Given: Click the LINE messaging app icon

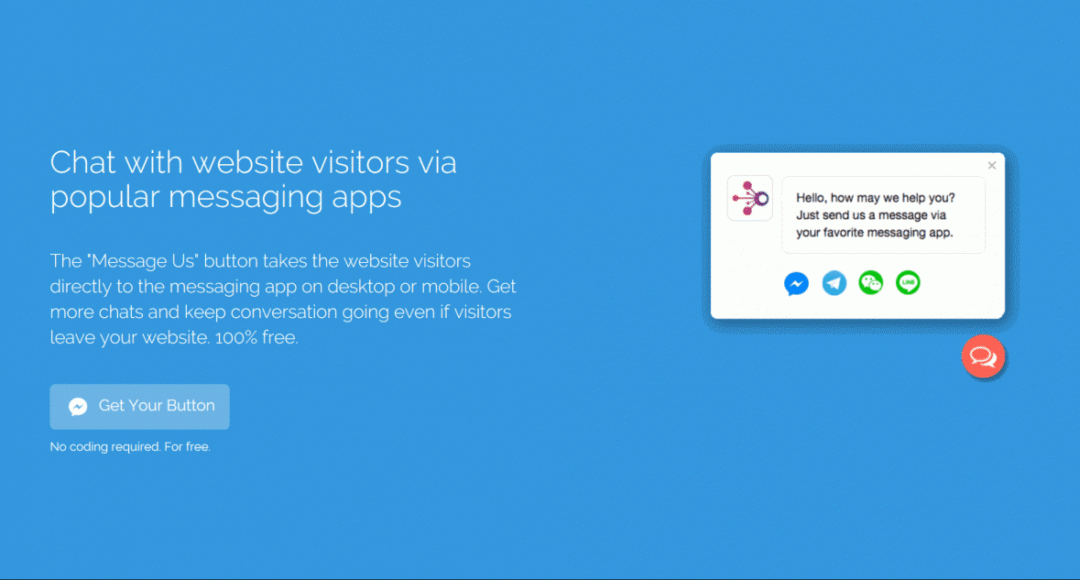Looking at the screenshot, I should click(908, 282).
